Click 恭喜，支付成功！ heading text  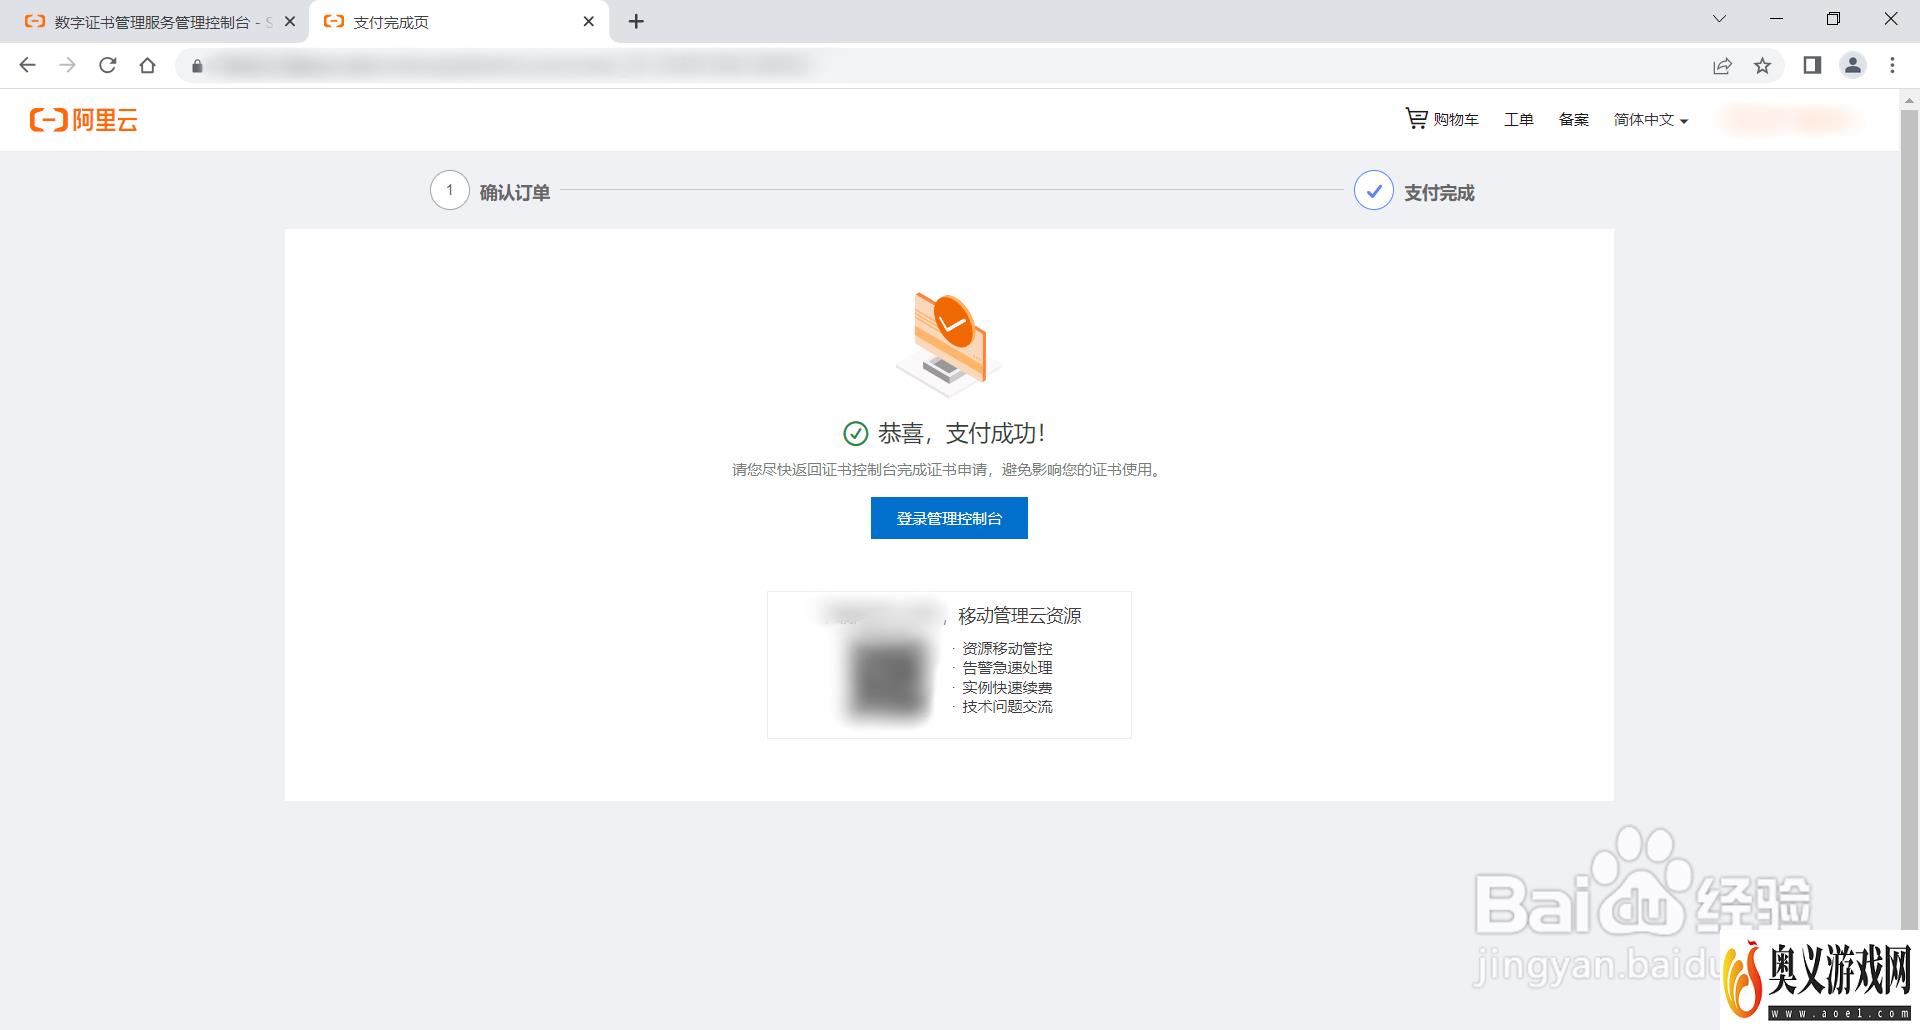point(962,433)
